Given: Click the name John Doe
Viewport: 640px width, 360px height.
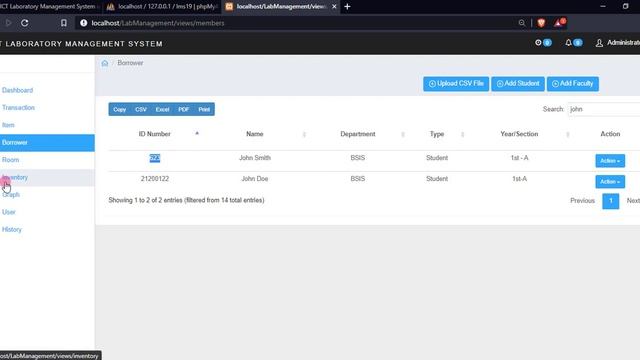Looking at the screenshot, I should point(255,179).
